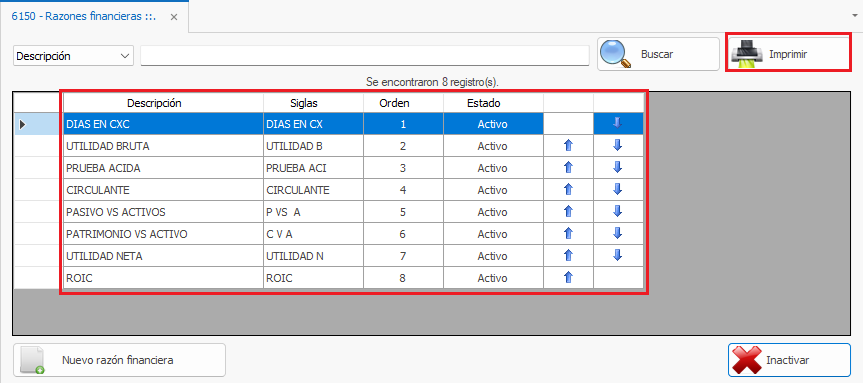Image resolution: width=863 pixels, height=385 pixels.
Task: Select the ROIC description cell
Action: (163, 278)
